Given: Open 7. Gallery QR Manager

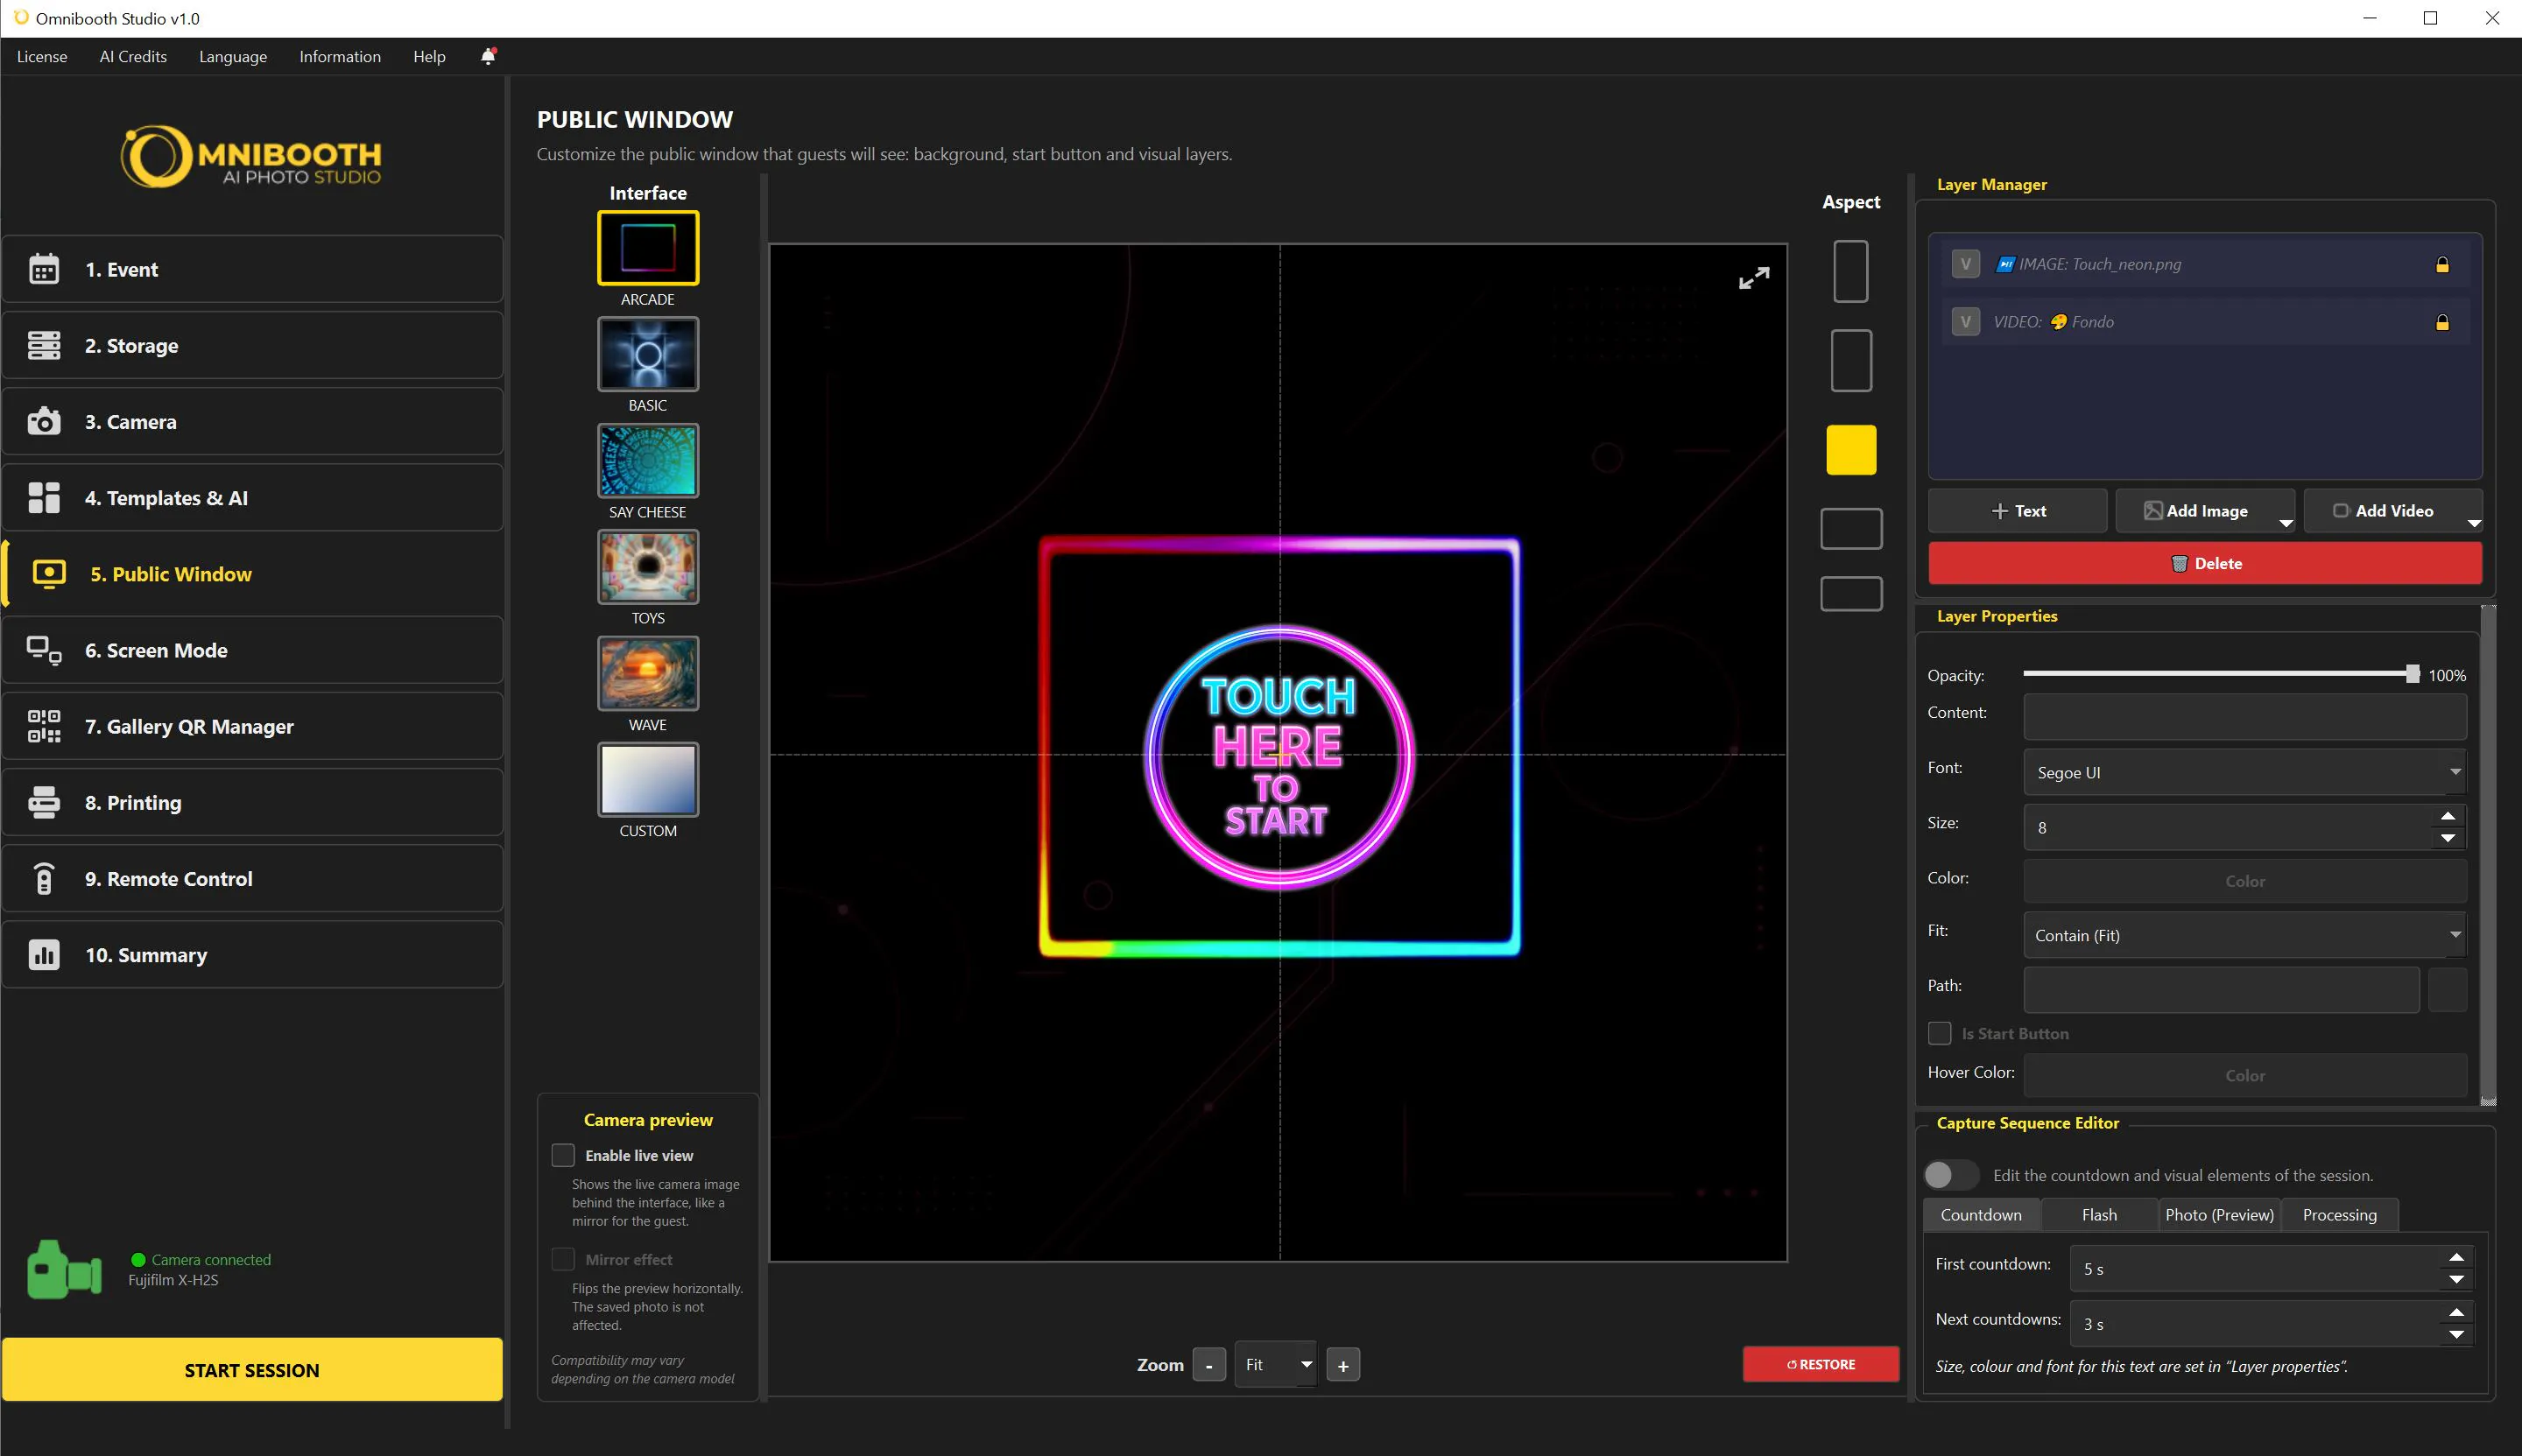Looking at the screenshot, I should pyautogui.click(x=252, y=726).
